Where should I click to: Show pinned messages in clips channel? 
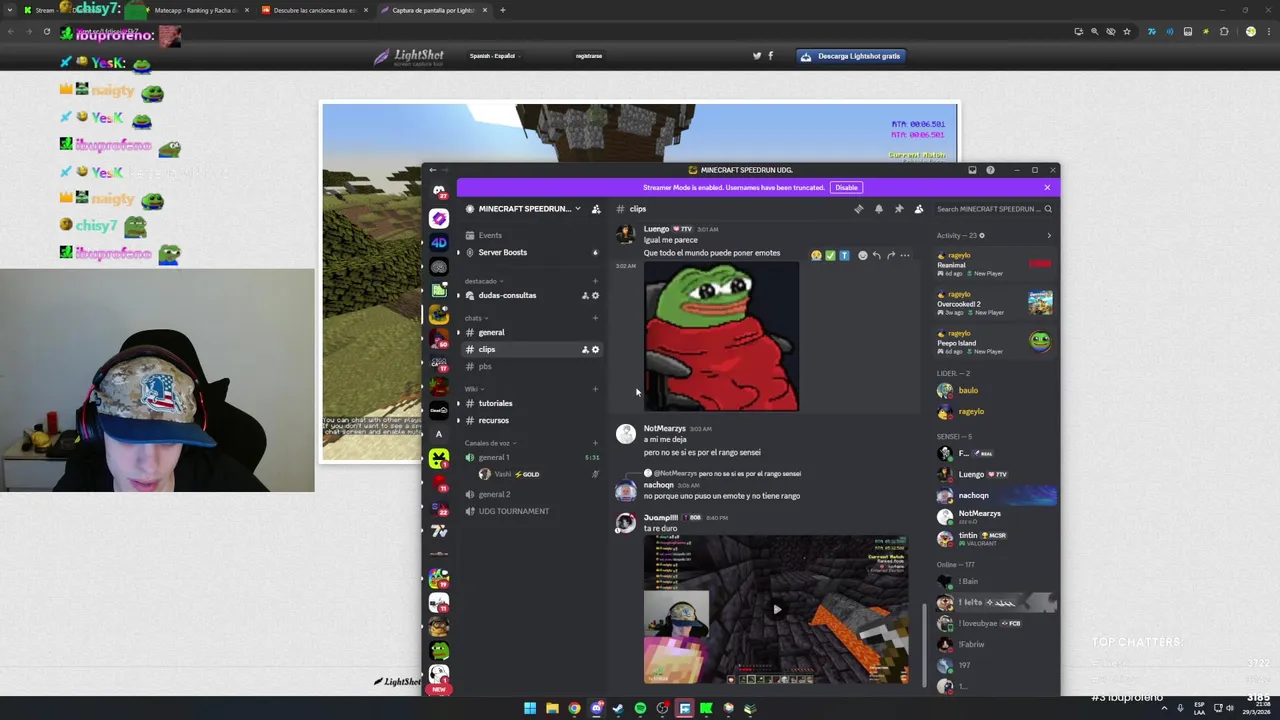[898, 209]
